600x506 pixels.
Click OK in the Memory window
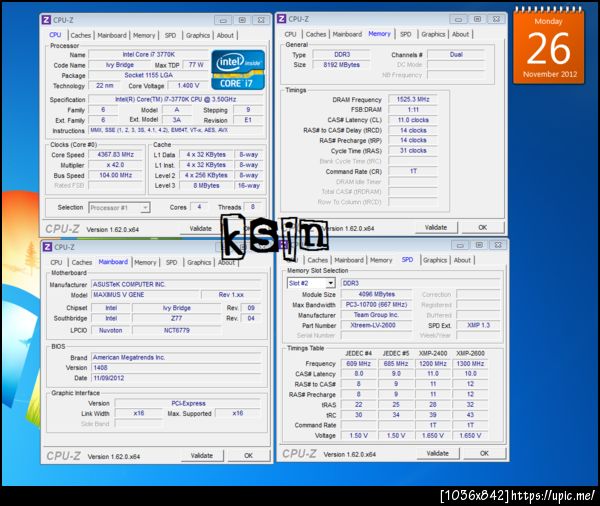483,227
